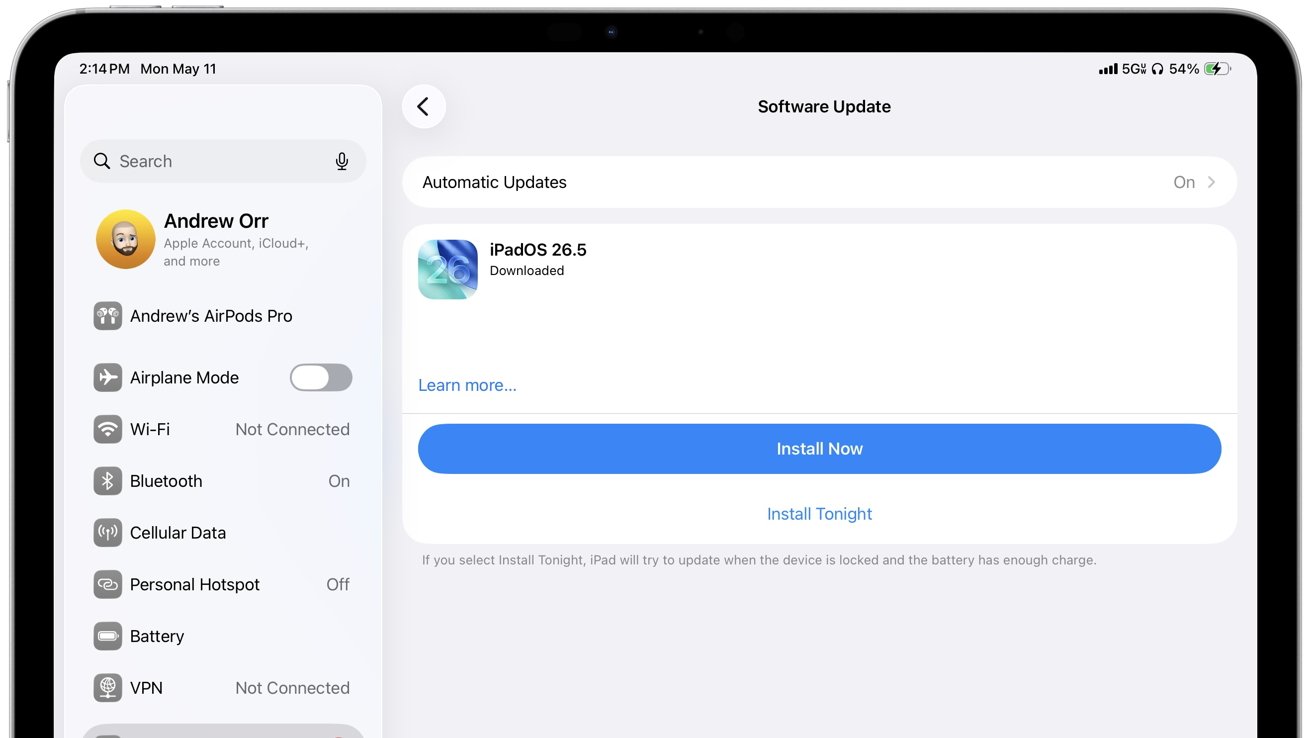1312x738 pixels.
Task: Click the 5G network indicator
Action: 1134,69
